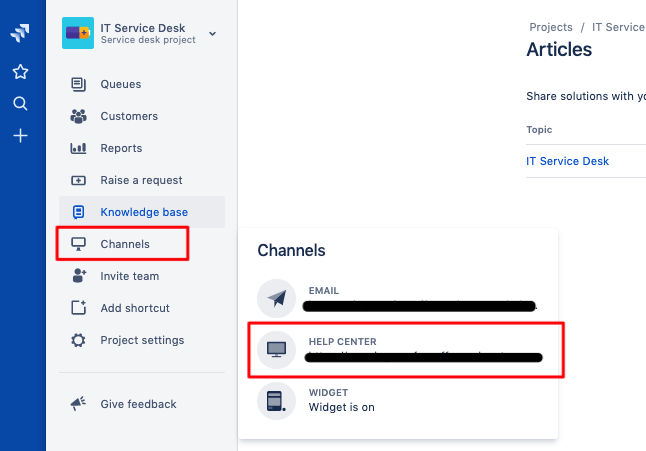Open Queues in the sidebar
This screenshot has width=646, height=451.
pyautogui.click(x=142, y=84)
